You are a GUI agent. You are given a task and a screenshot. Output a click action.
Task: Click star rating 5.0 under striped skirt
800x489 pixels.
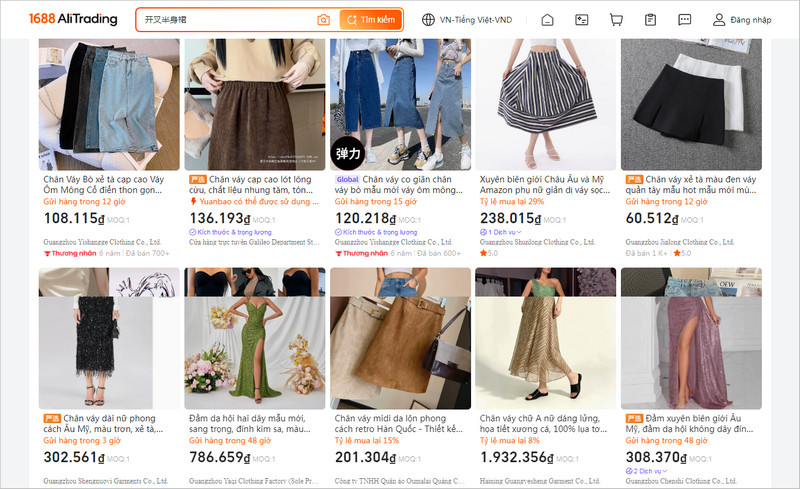pos(489,253)
